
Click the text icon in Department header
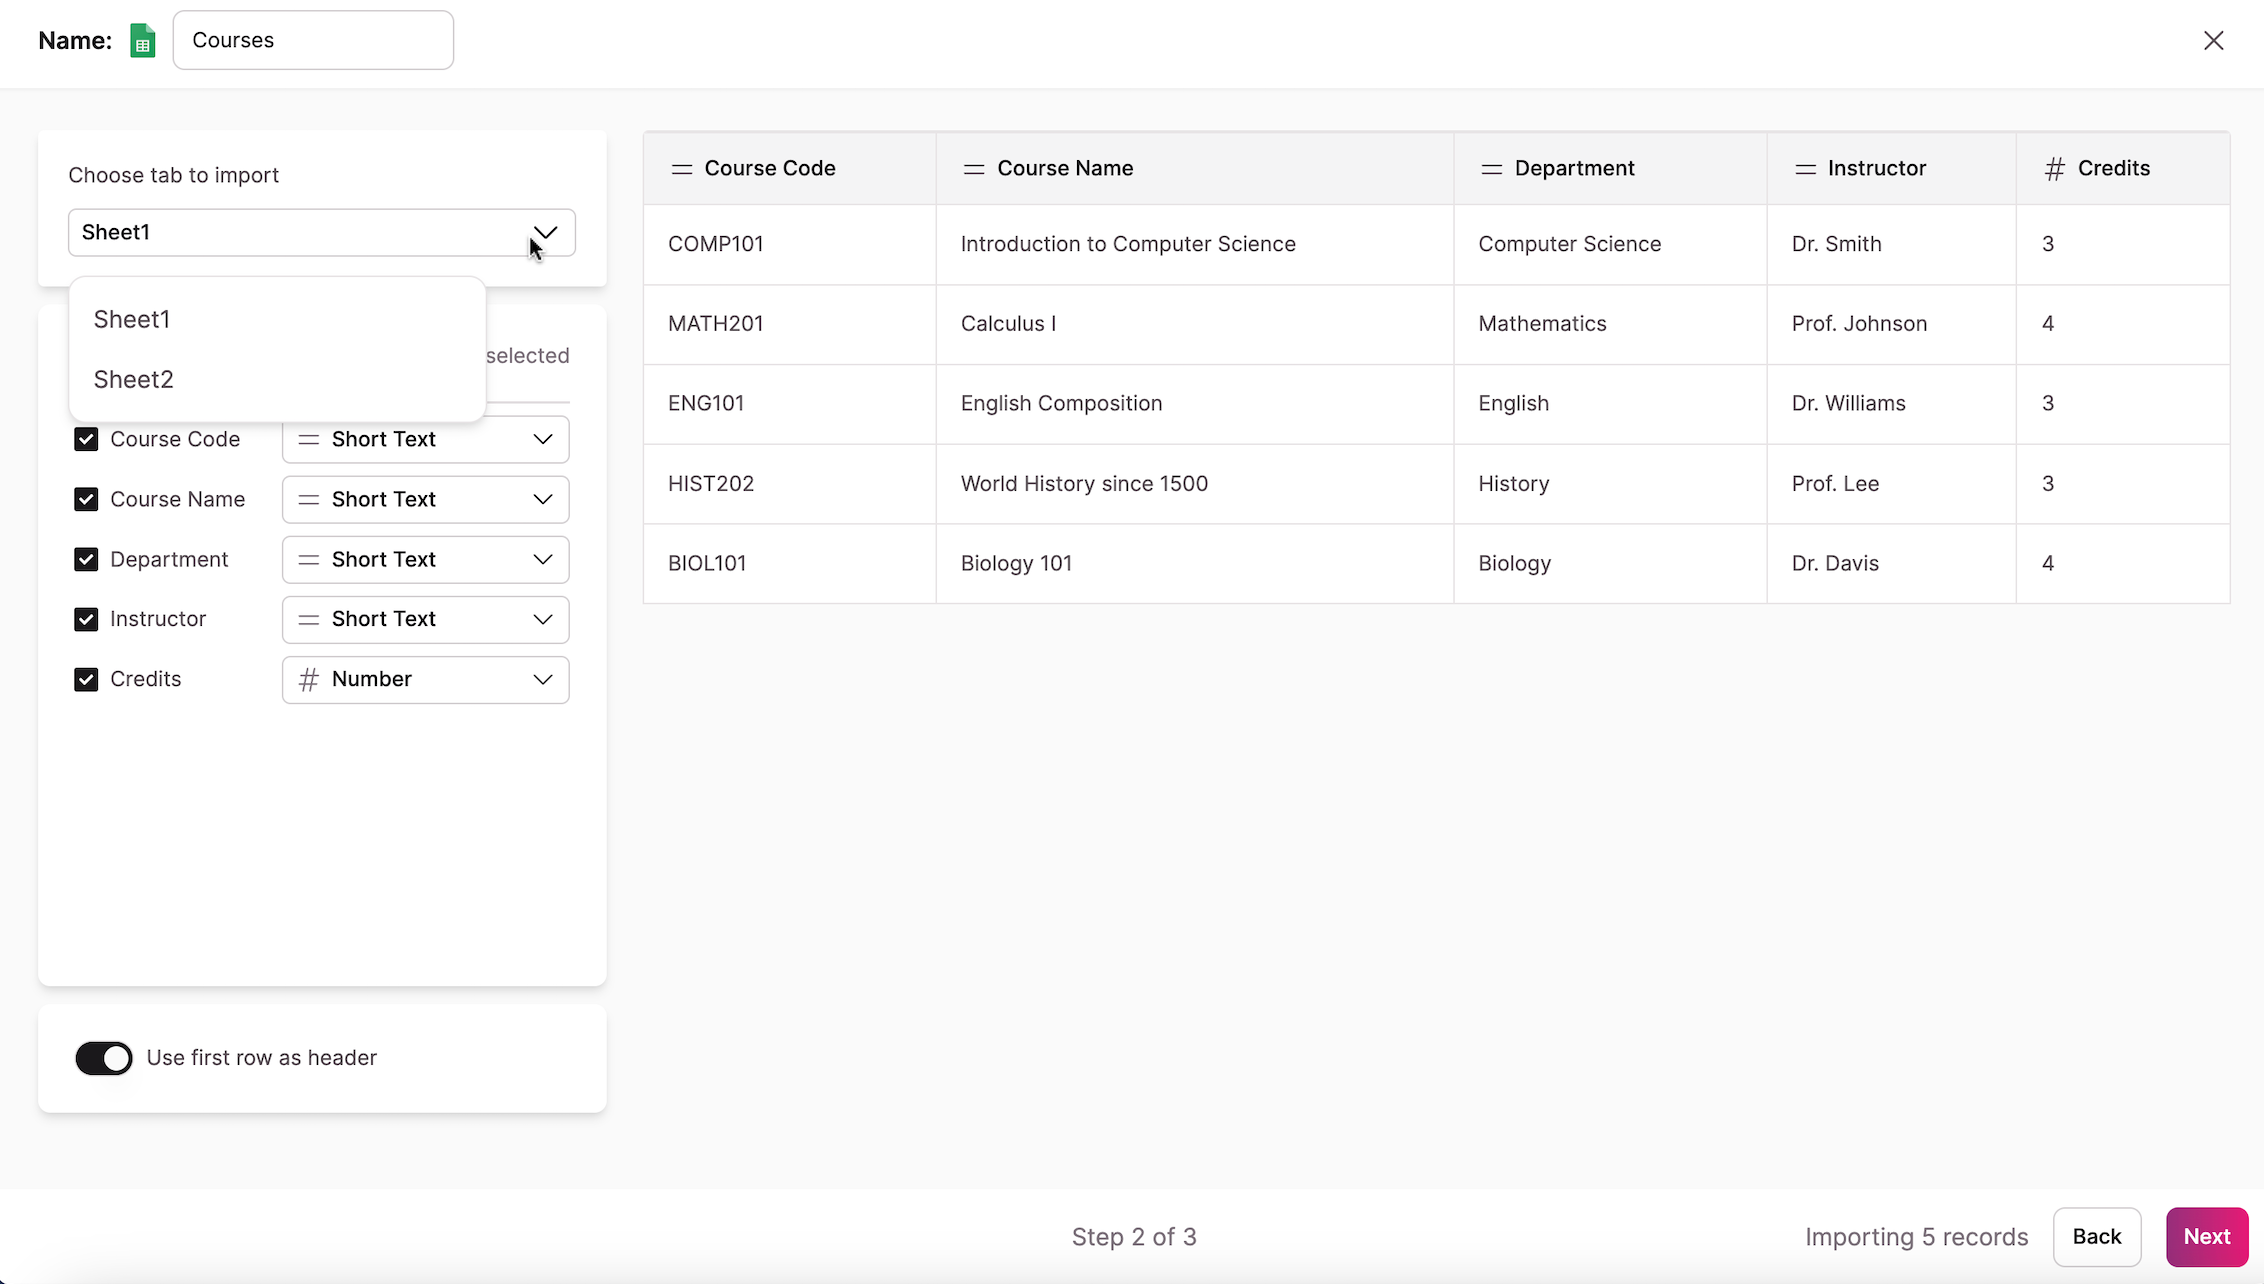(1492, 169)
